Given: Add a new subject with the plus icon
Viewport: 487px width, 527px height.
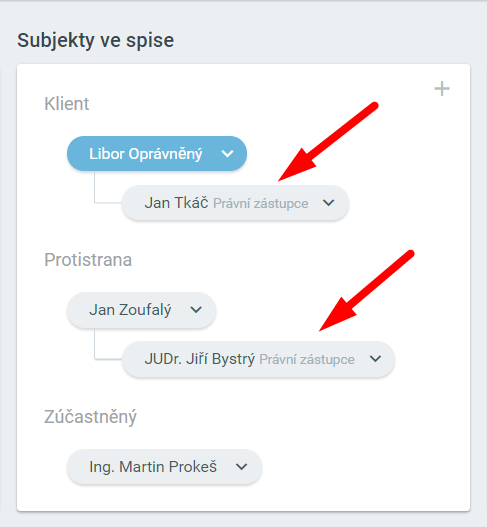Looking at the screenshot, I should click(442, 89).
